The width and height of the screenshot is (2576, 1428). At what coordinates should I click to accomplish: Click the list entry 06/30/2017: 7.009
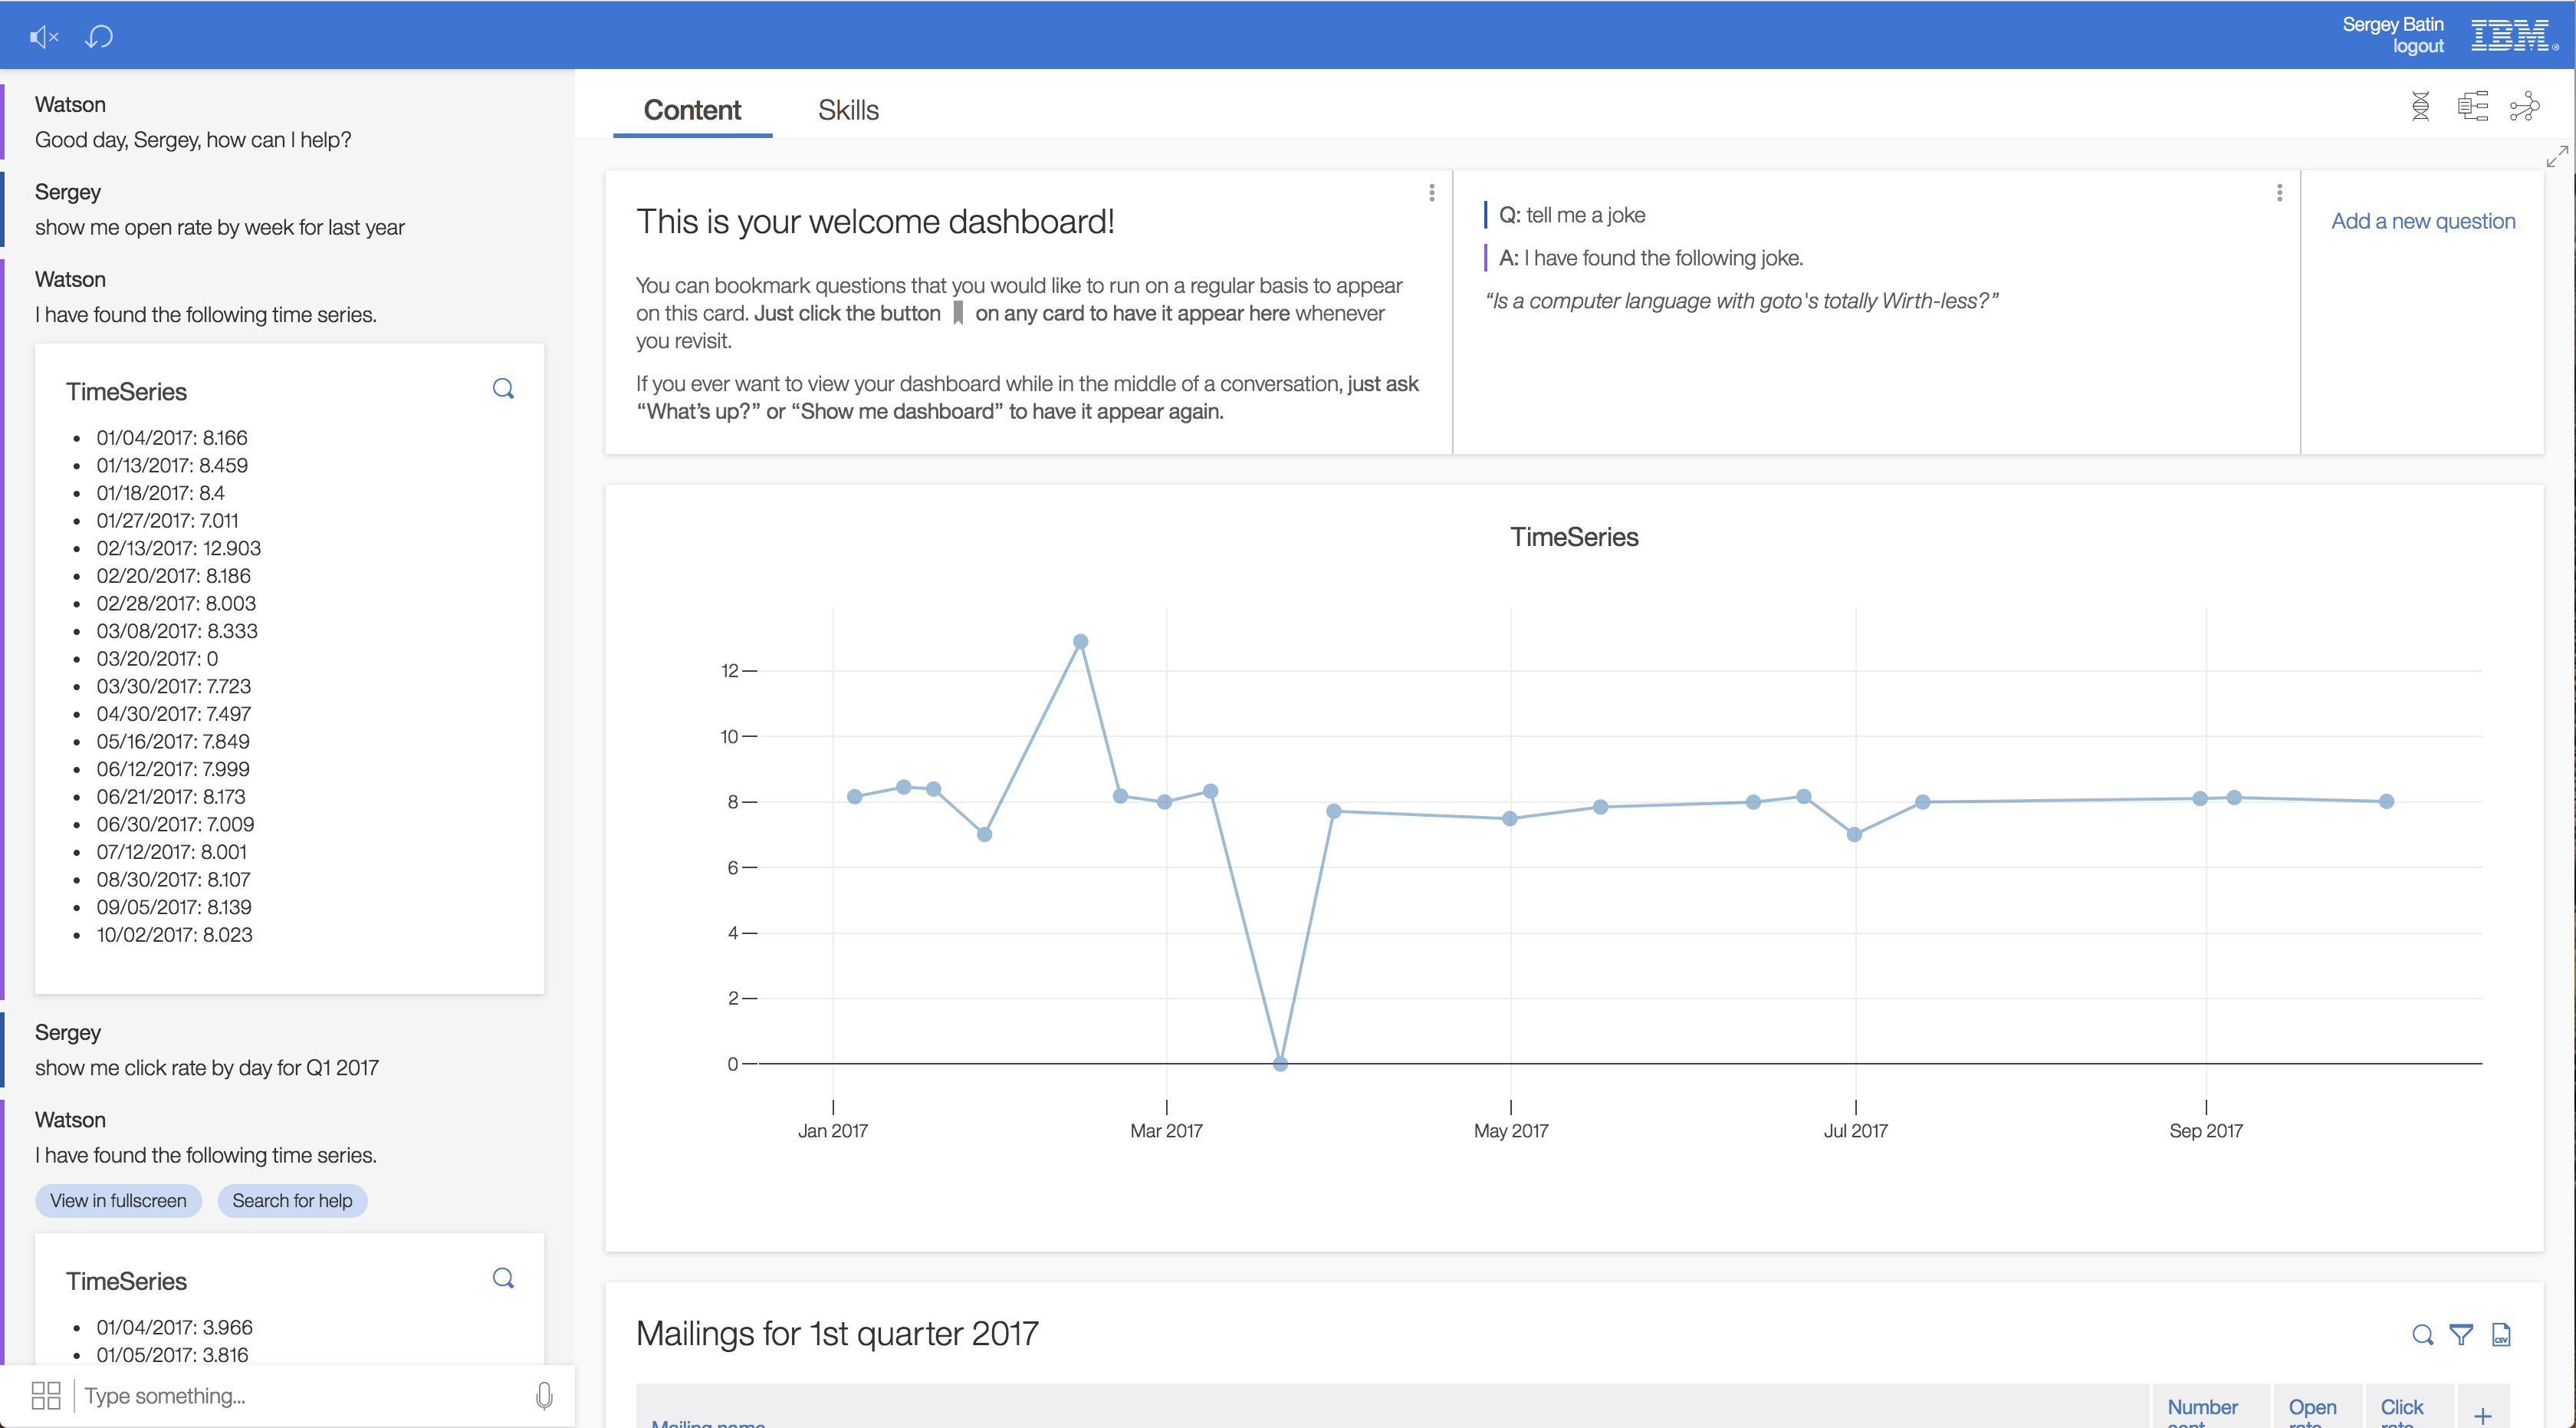pos(175,824)
